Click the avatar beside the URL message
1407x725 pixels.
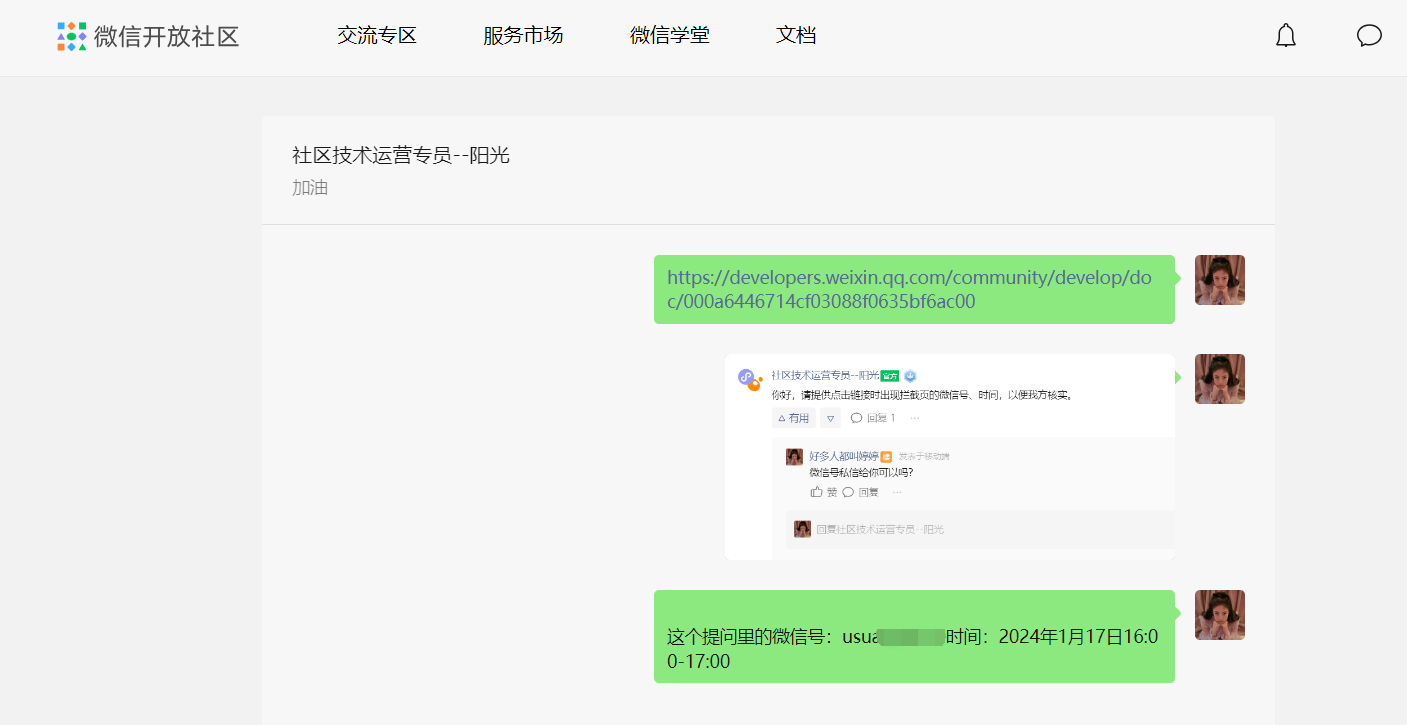[x=1220, y=280]
